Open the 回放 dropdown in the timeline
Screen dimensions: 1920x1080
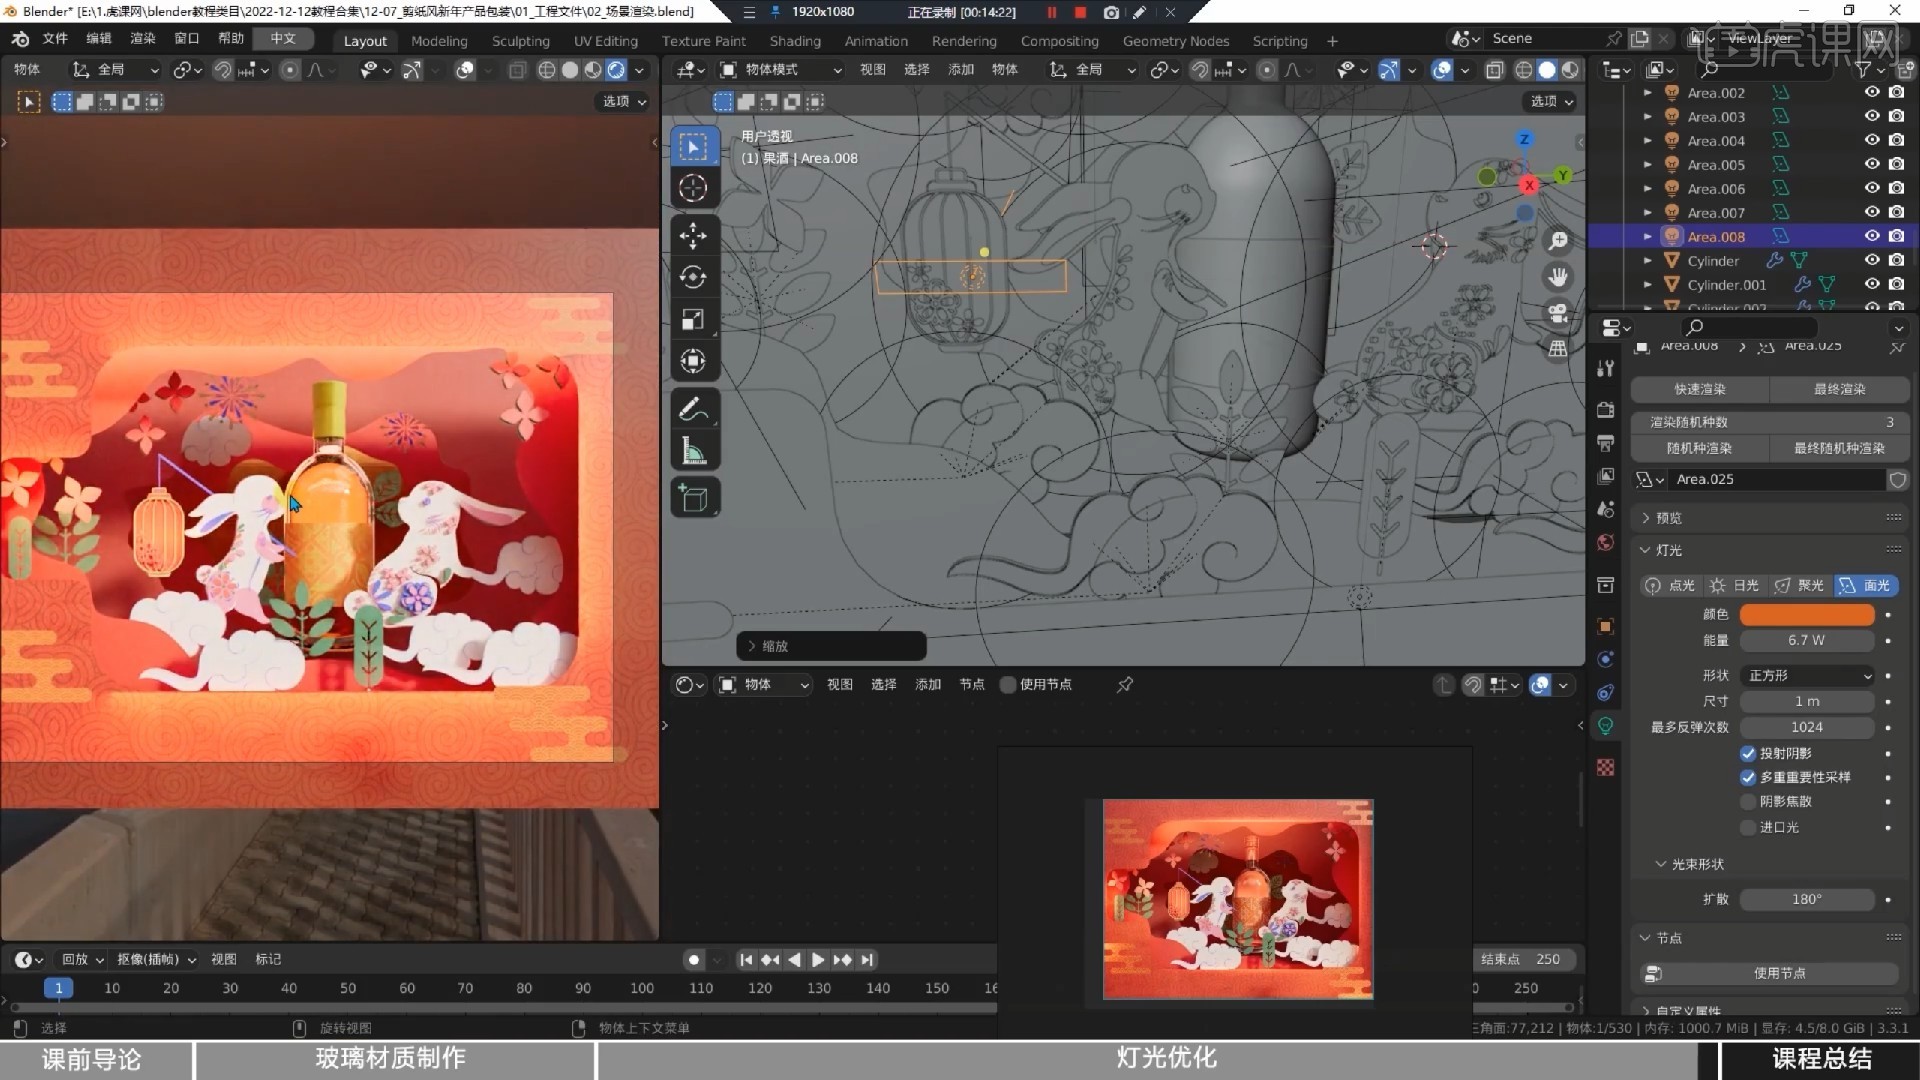pyautogui.click(x=82, y=959)
